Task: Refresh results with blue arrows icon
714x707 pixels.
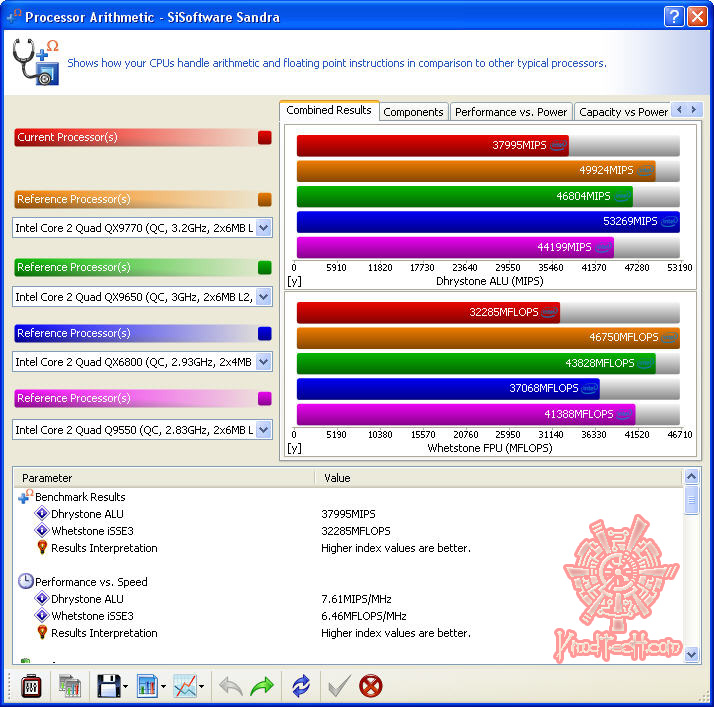Action: coord(301,686)
